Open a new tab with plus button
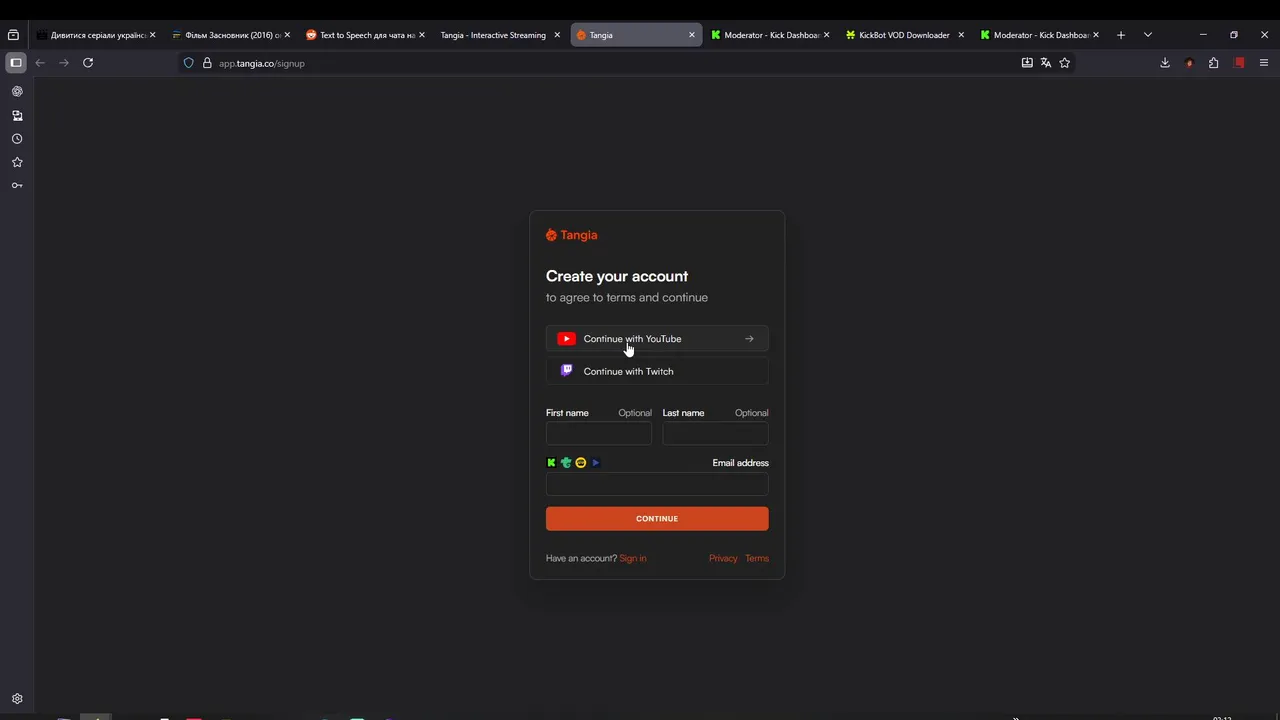Viewport: 1280px width, 720px height. click(x=1121, y=35)
